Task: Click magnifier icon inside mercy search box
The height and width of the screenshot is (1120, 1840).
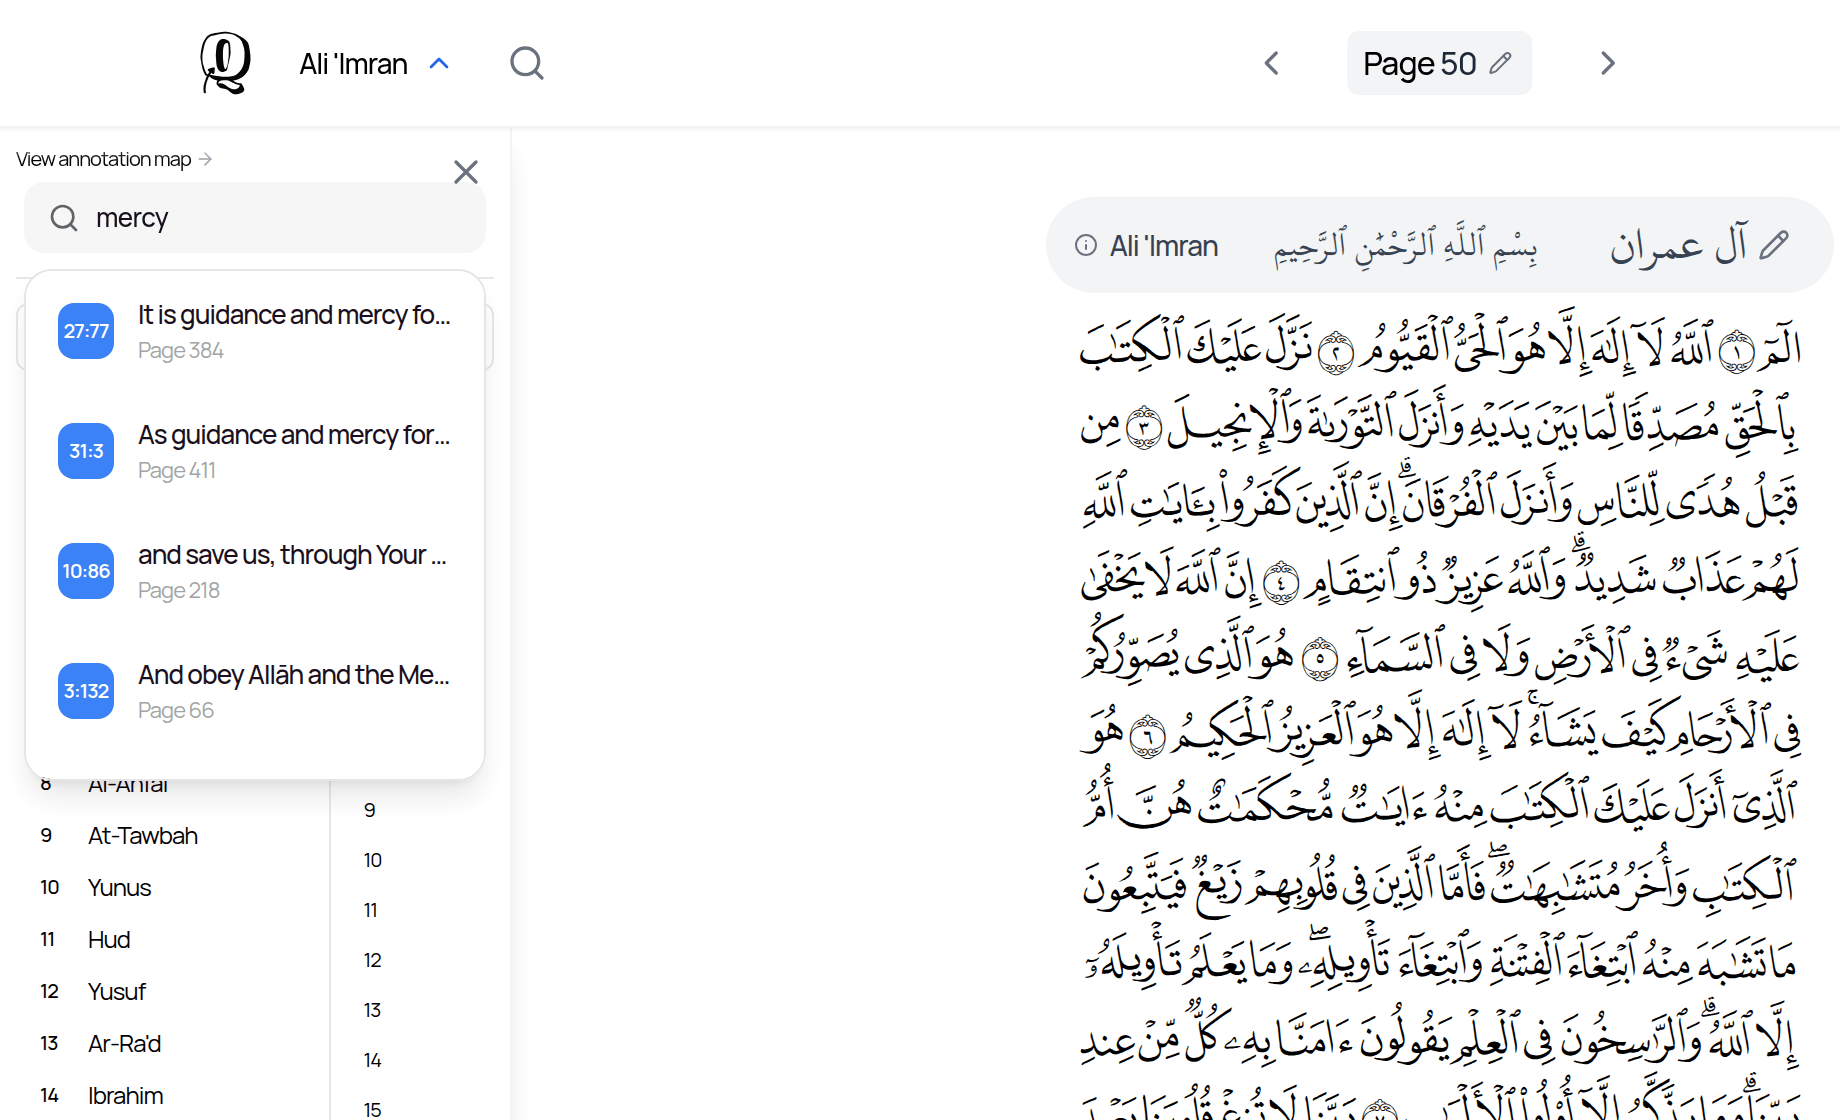Action: pyautogui.click(x=64, y=218)
